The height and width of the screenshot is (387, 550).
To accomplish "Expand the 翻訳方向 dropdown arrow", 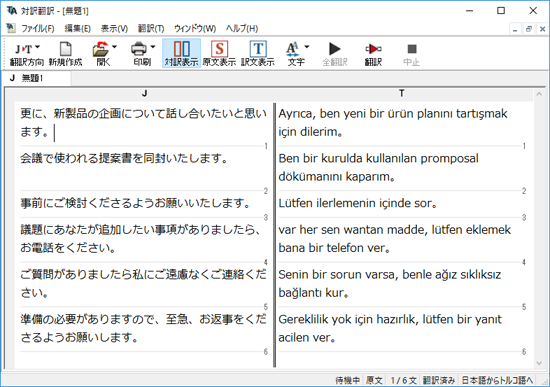I will [x=38, y=47].
